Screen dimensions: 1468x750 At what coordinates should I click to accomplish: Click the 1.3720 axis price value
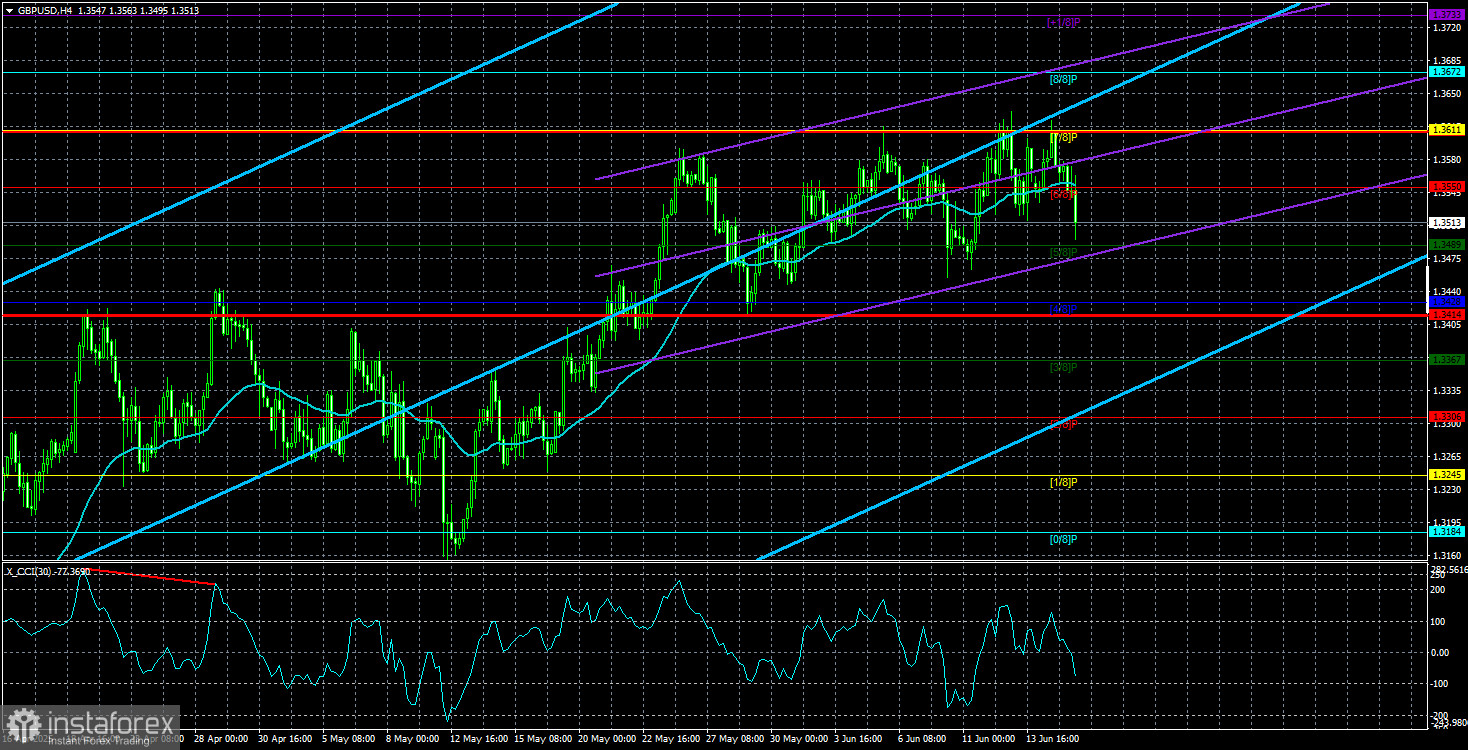pos(1447,27)
